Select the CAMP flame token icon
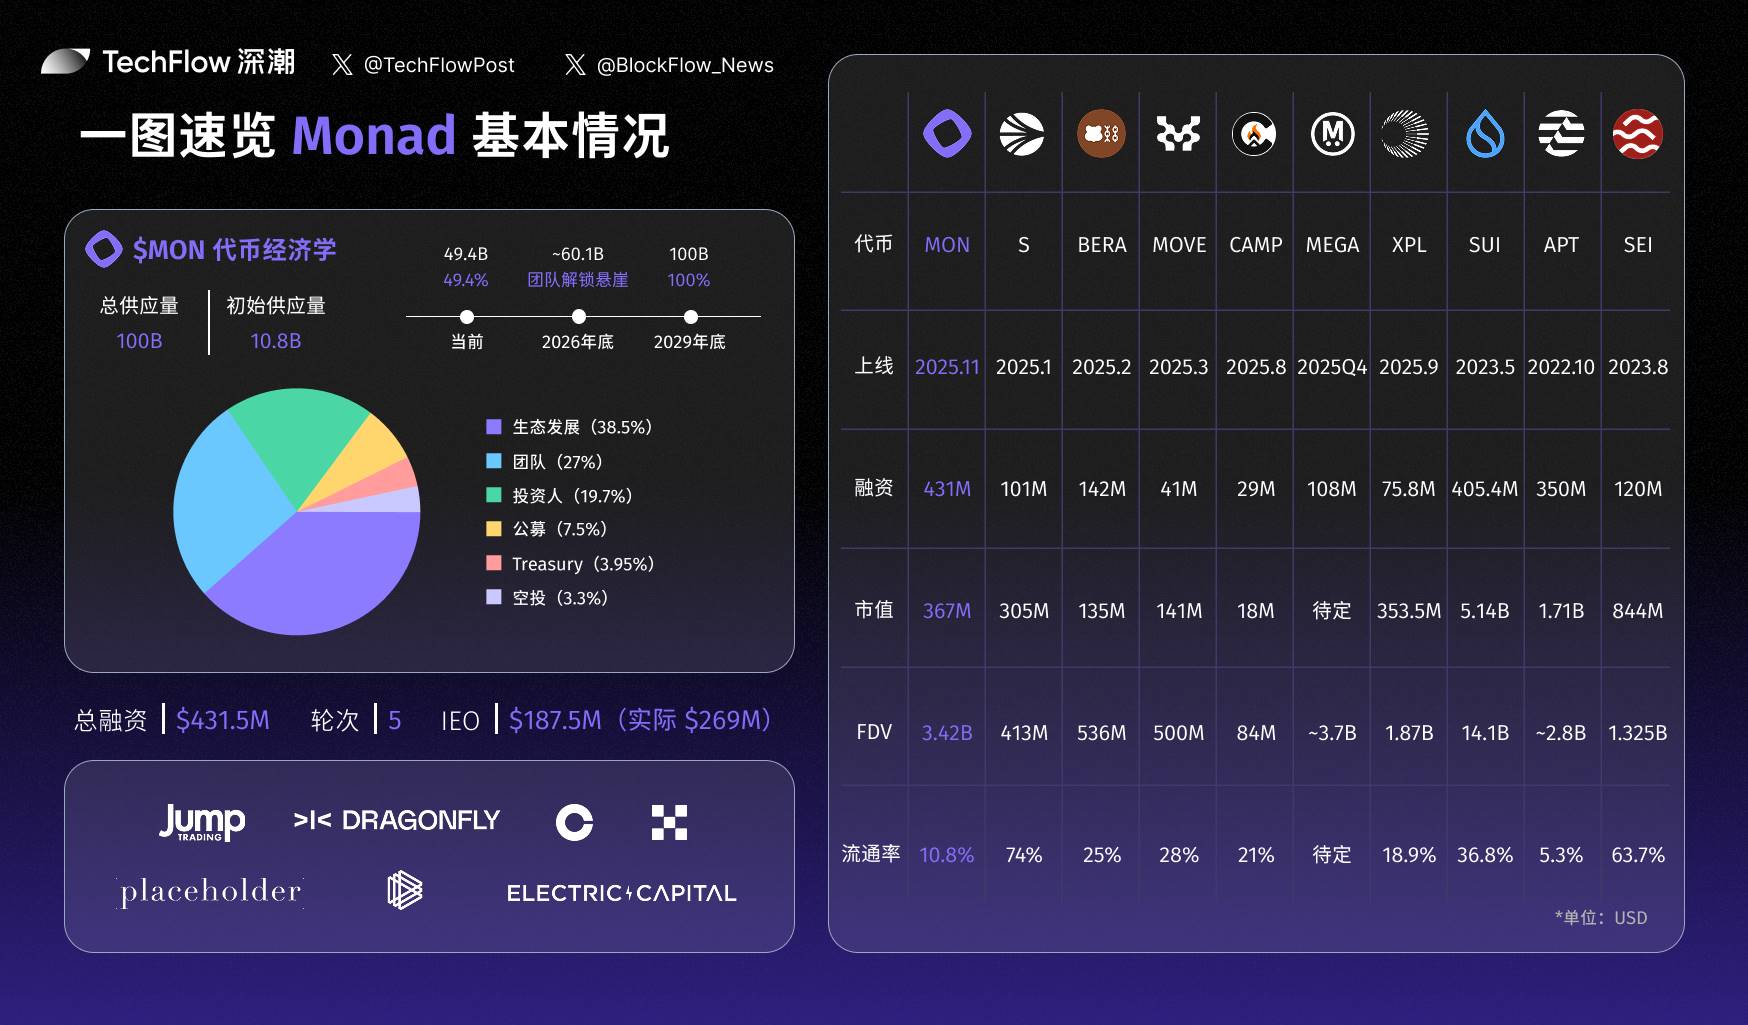 pos(1254,134)
